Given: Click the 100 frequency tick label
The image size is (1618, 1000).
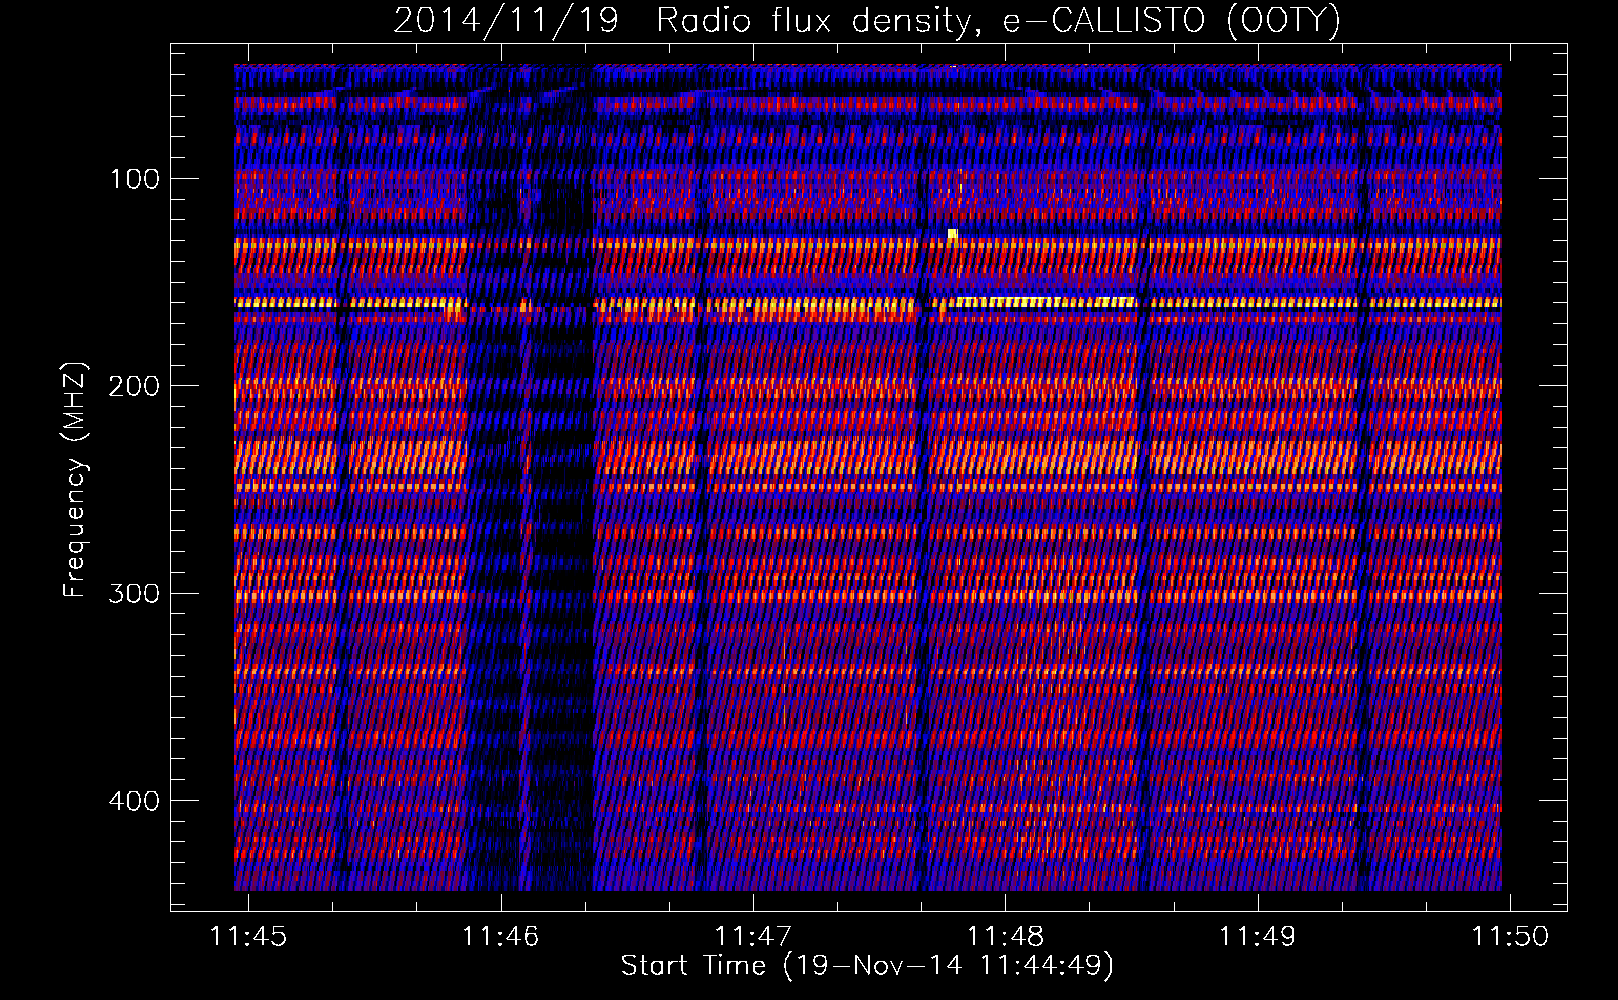Looking at the screenshot, I should (135, 179).
